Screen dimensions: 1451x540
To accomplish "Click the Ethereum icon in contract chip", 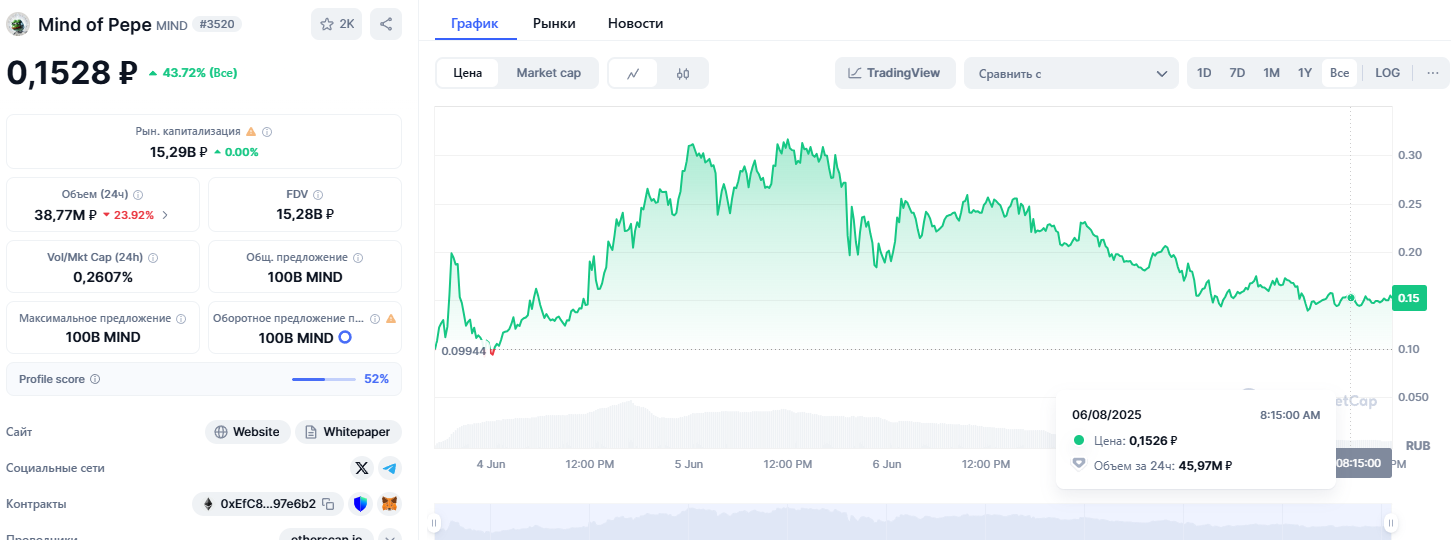I will 208,504.
